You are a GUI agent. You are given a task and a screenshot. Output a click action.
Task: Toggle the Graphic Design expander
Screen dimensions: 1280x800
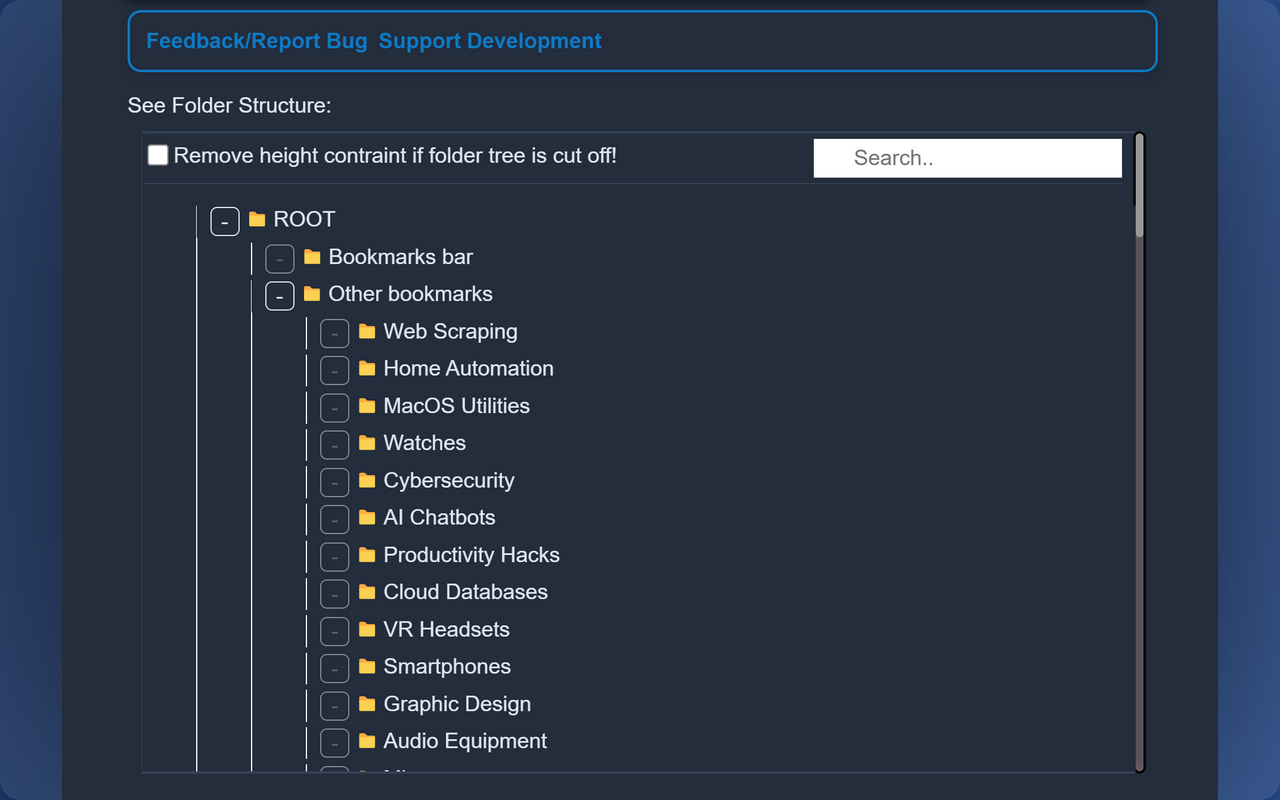tap(335, 705)
